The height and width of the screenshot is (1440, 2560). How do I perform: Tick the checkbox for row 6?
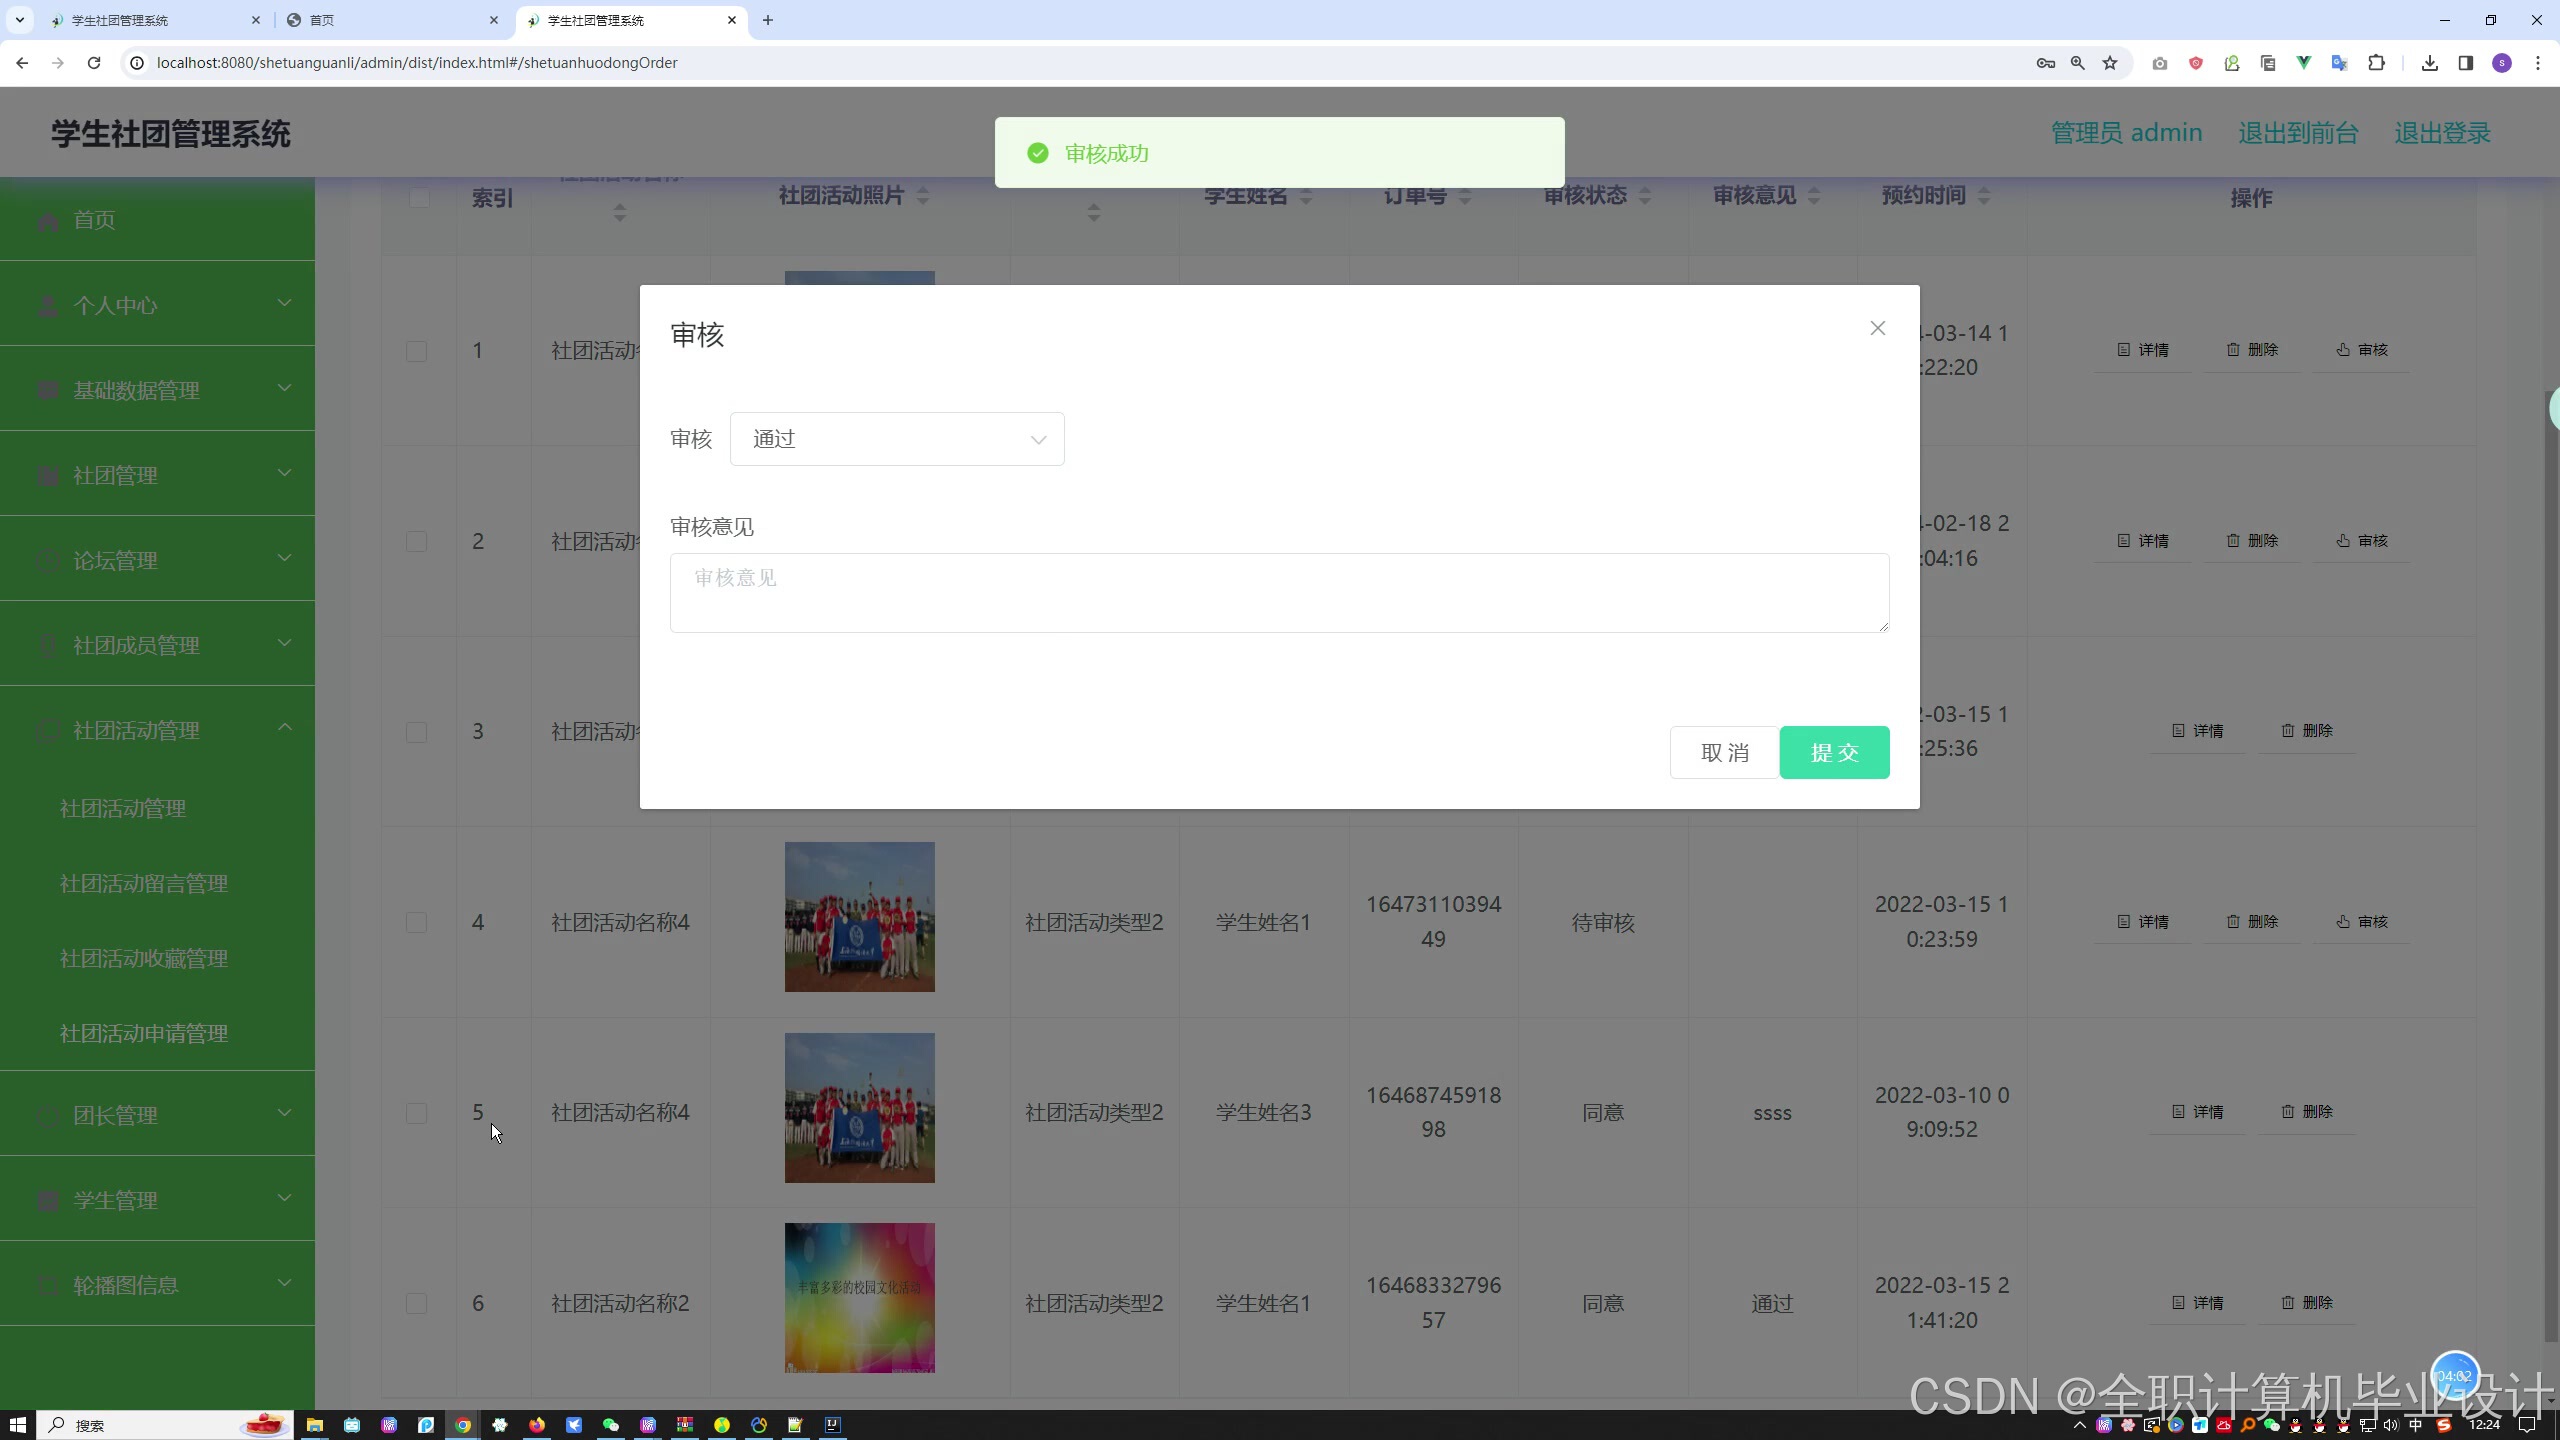417,1303
